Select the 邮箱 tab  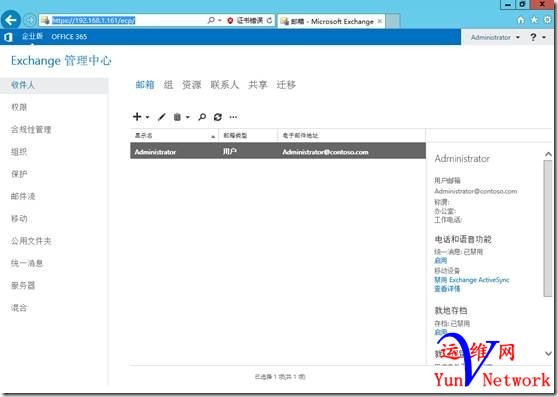[145, 85]
